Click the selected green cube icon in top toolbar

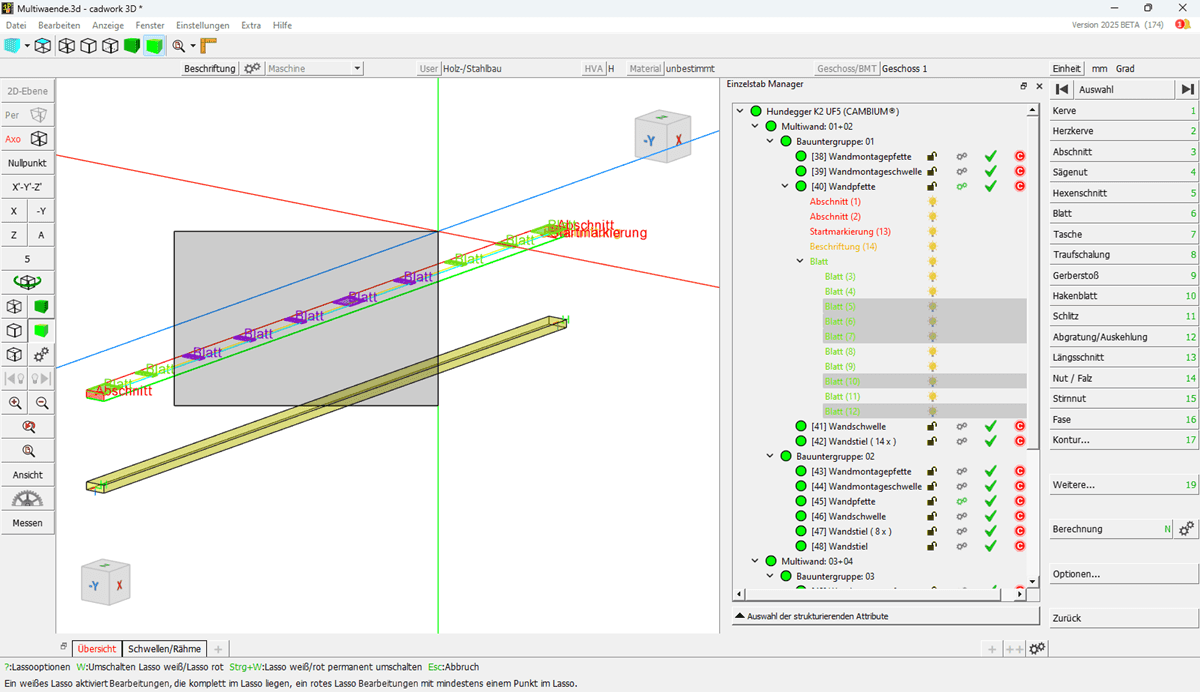(153, 45)
